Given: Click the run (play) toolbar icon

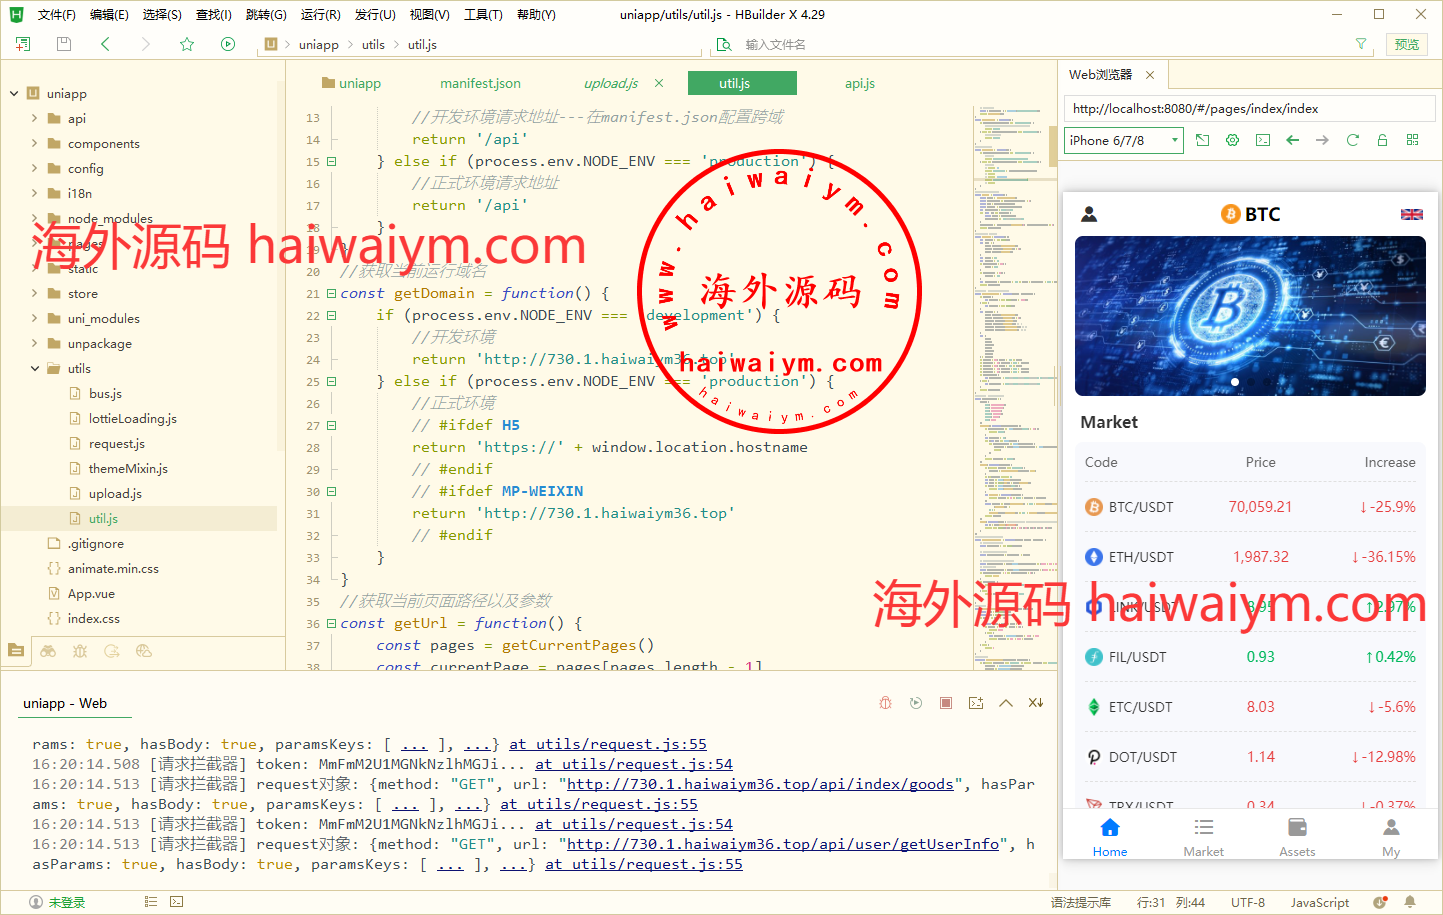Looking at the screenshot, I should [228, 44].
